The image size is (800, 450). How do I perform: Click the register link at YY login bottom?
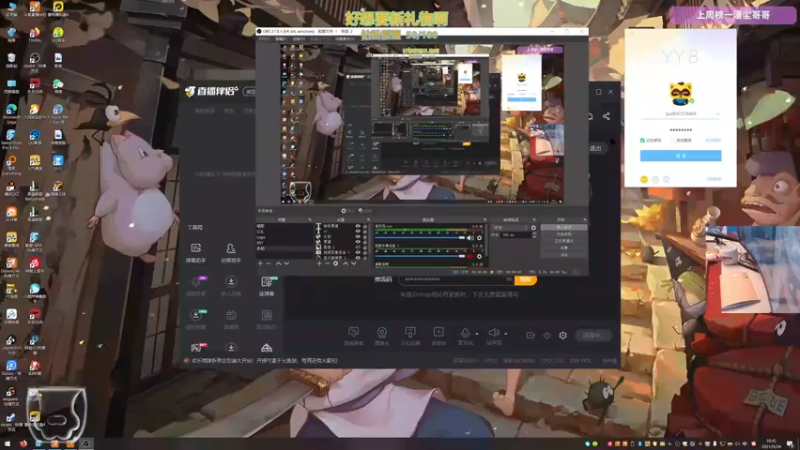click(x=714, y=179)
